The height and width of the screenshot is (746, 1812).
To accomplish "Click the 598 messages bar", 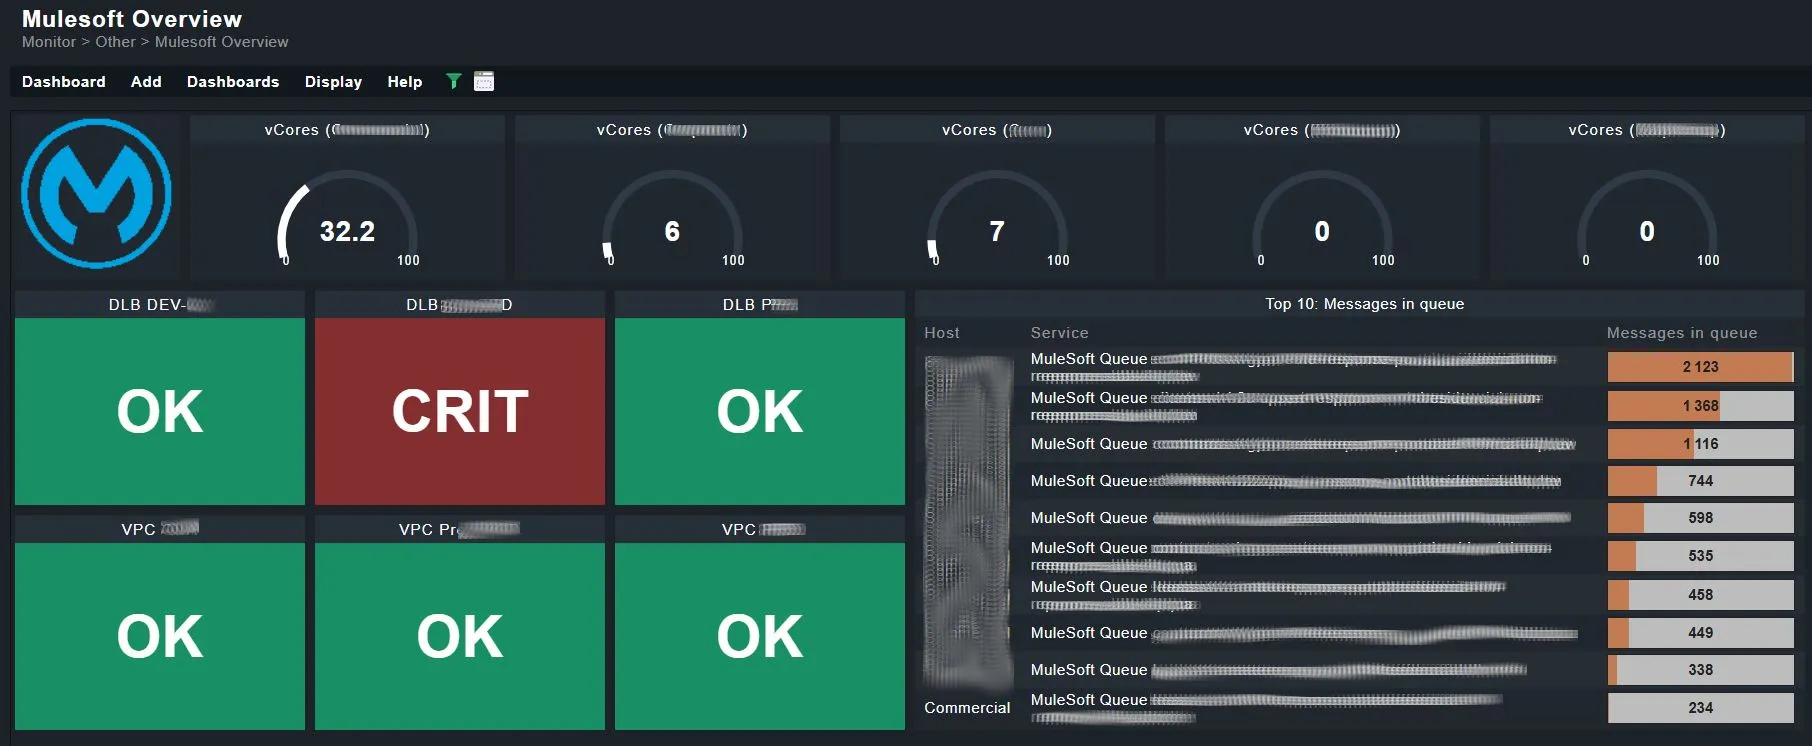I will pyautogui.click(x=1700, y=518).
